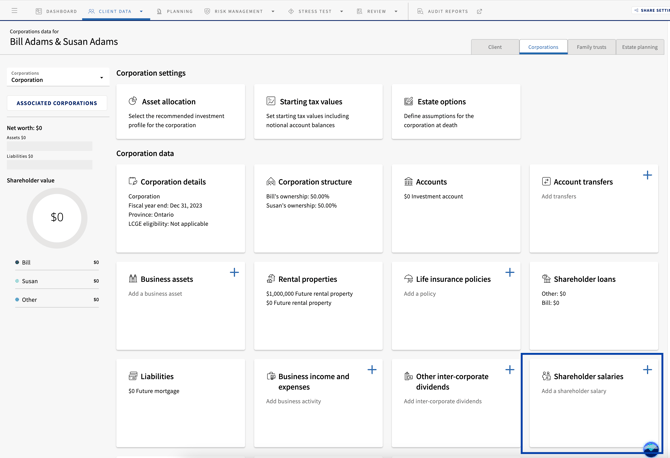The image size is (670, 458).
Task: Add a life insurance policy with plus
Action: point(510,272)
